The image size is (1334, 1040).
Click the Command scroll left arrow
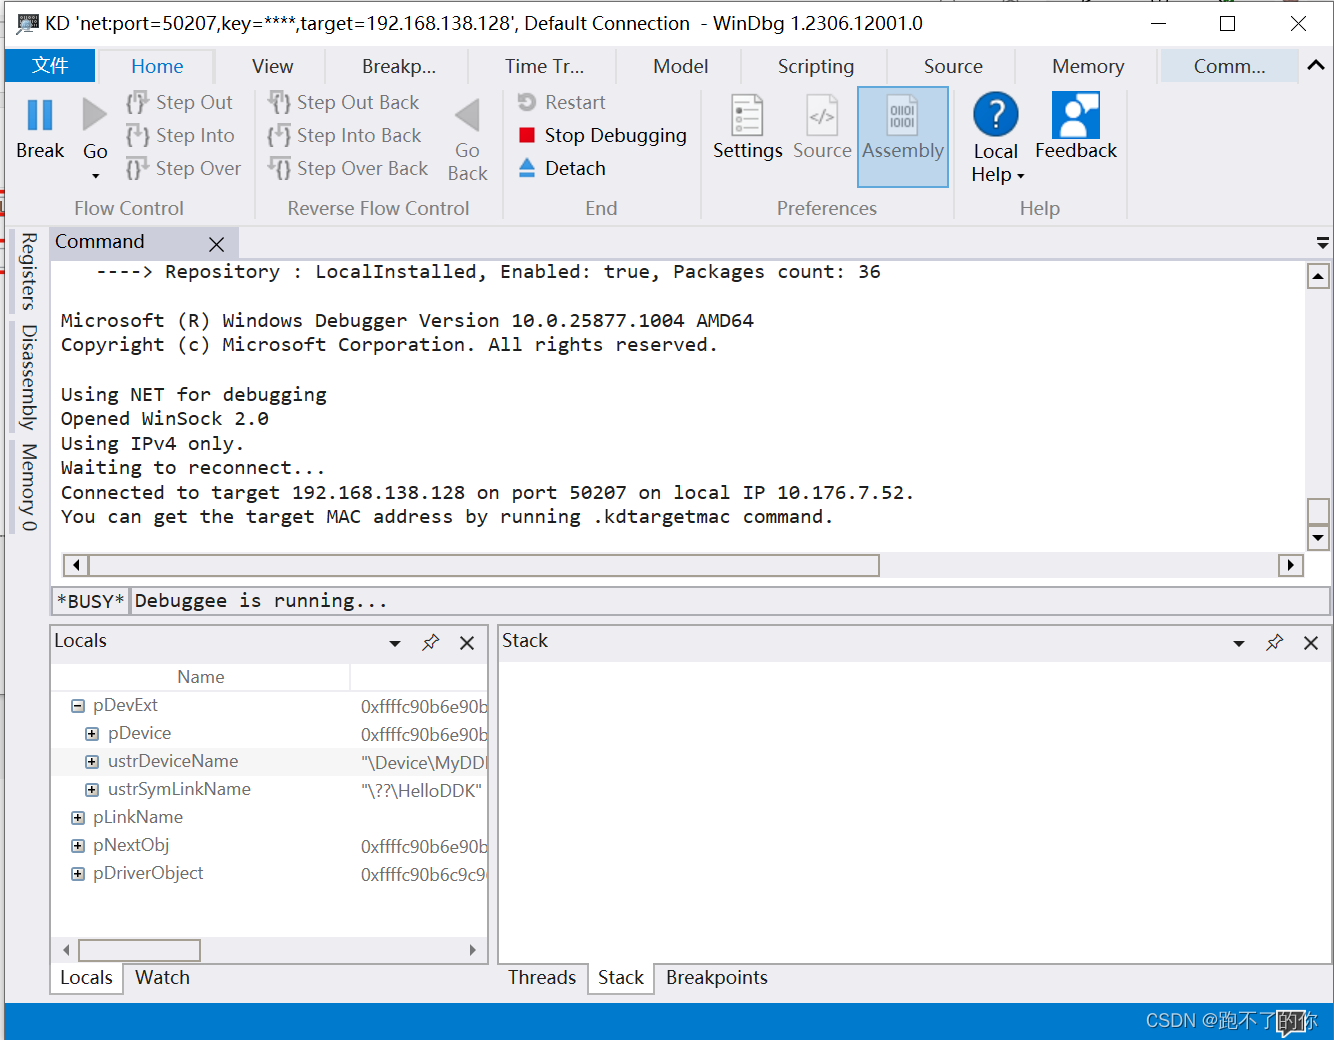(76, 565)
